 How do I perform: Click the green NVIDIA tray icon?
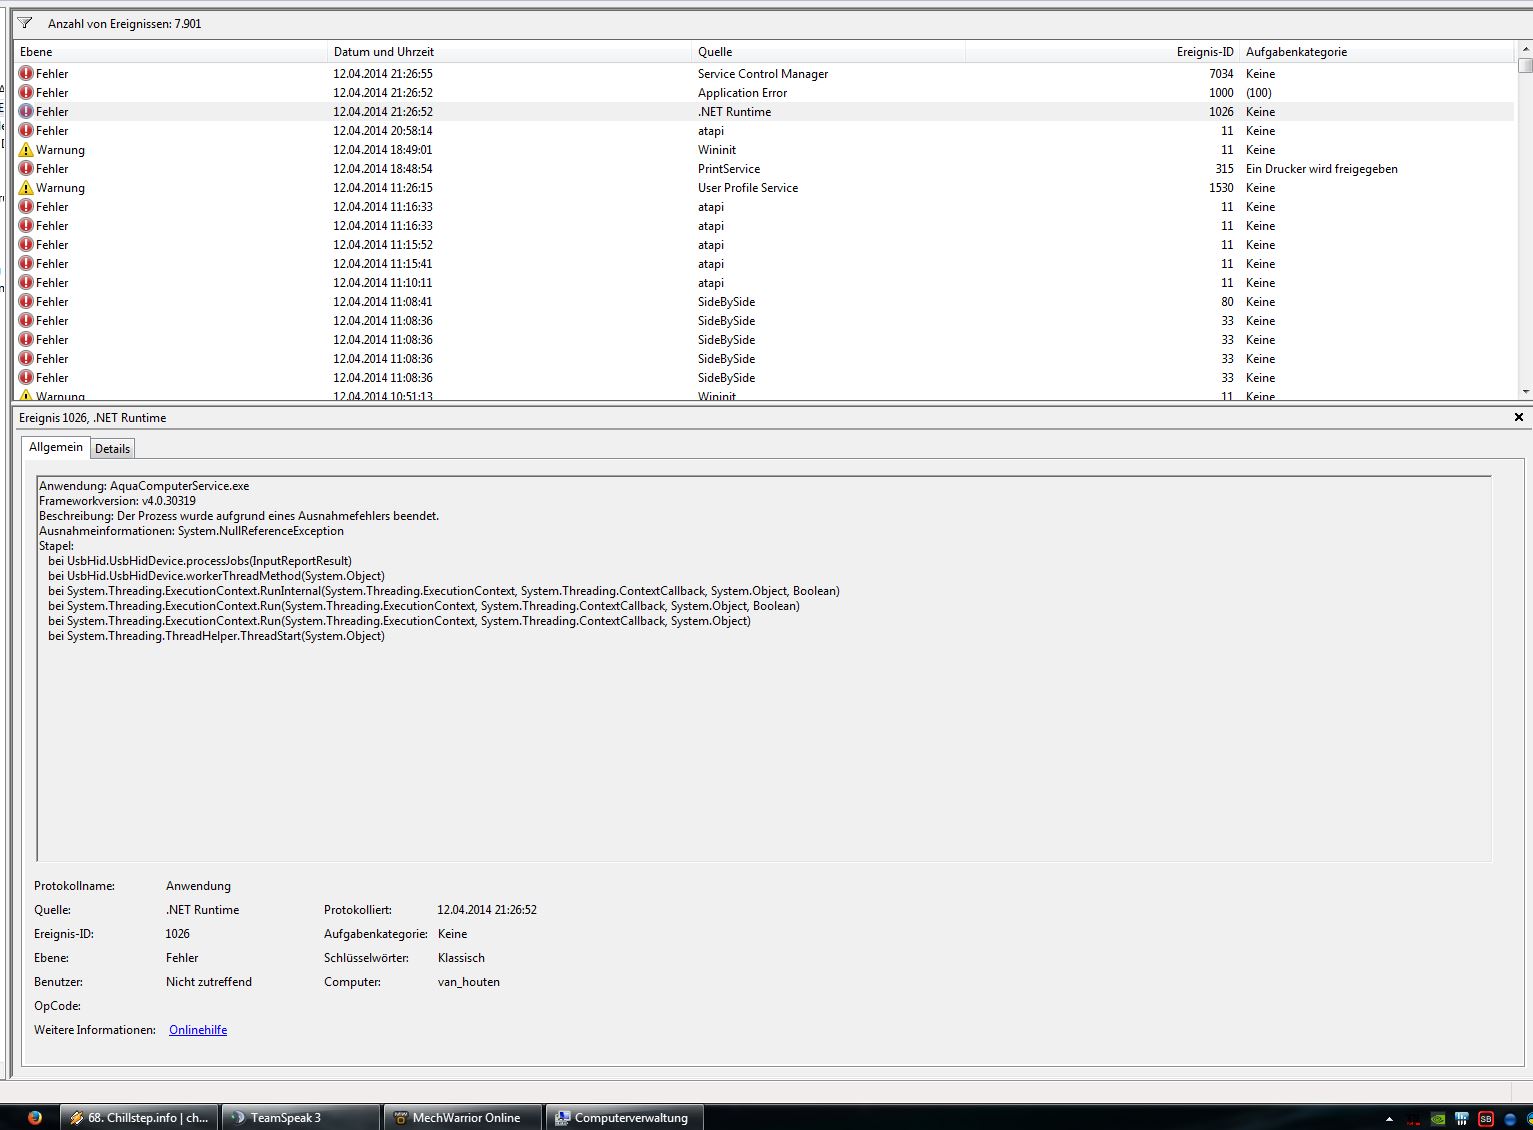(1437, 1118)
